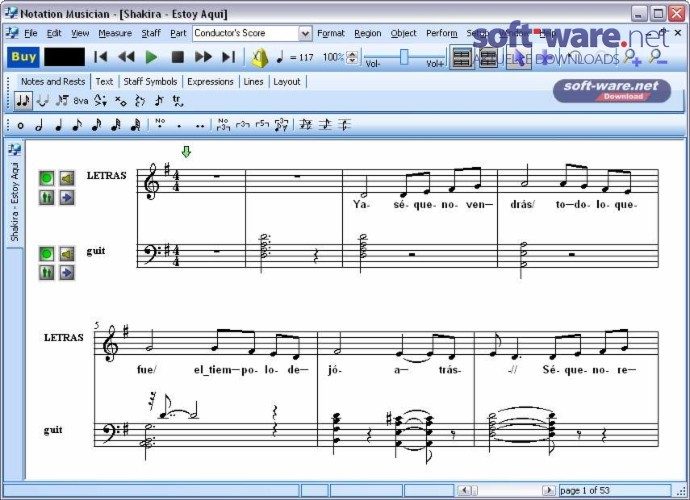Select the No tuplet option

(224, 125)
